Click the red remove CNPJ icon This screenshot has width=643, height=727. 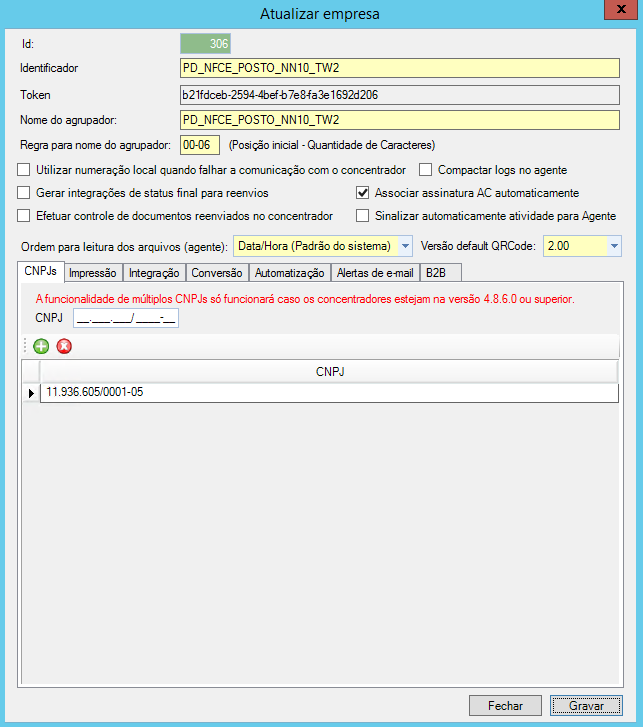pyautogui.click(x=64, y=346)
